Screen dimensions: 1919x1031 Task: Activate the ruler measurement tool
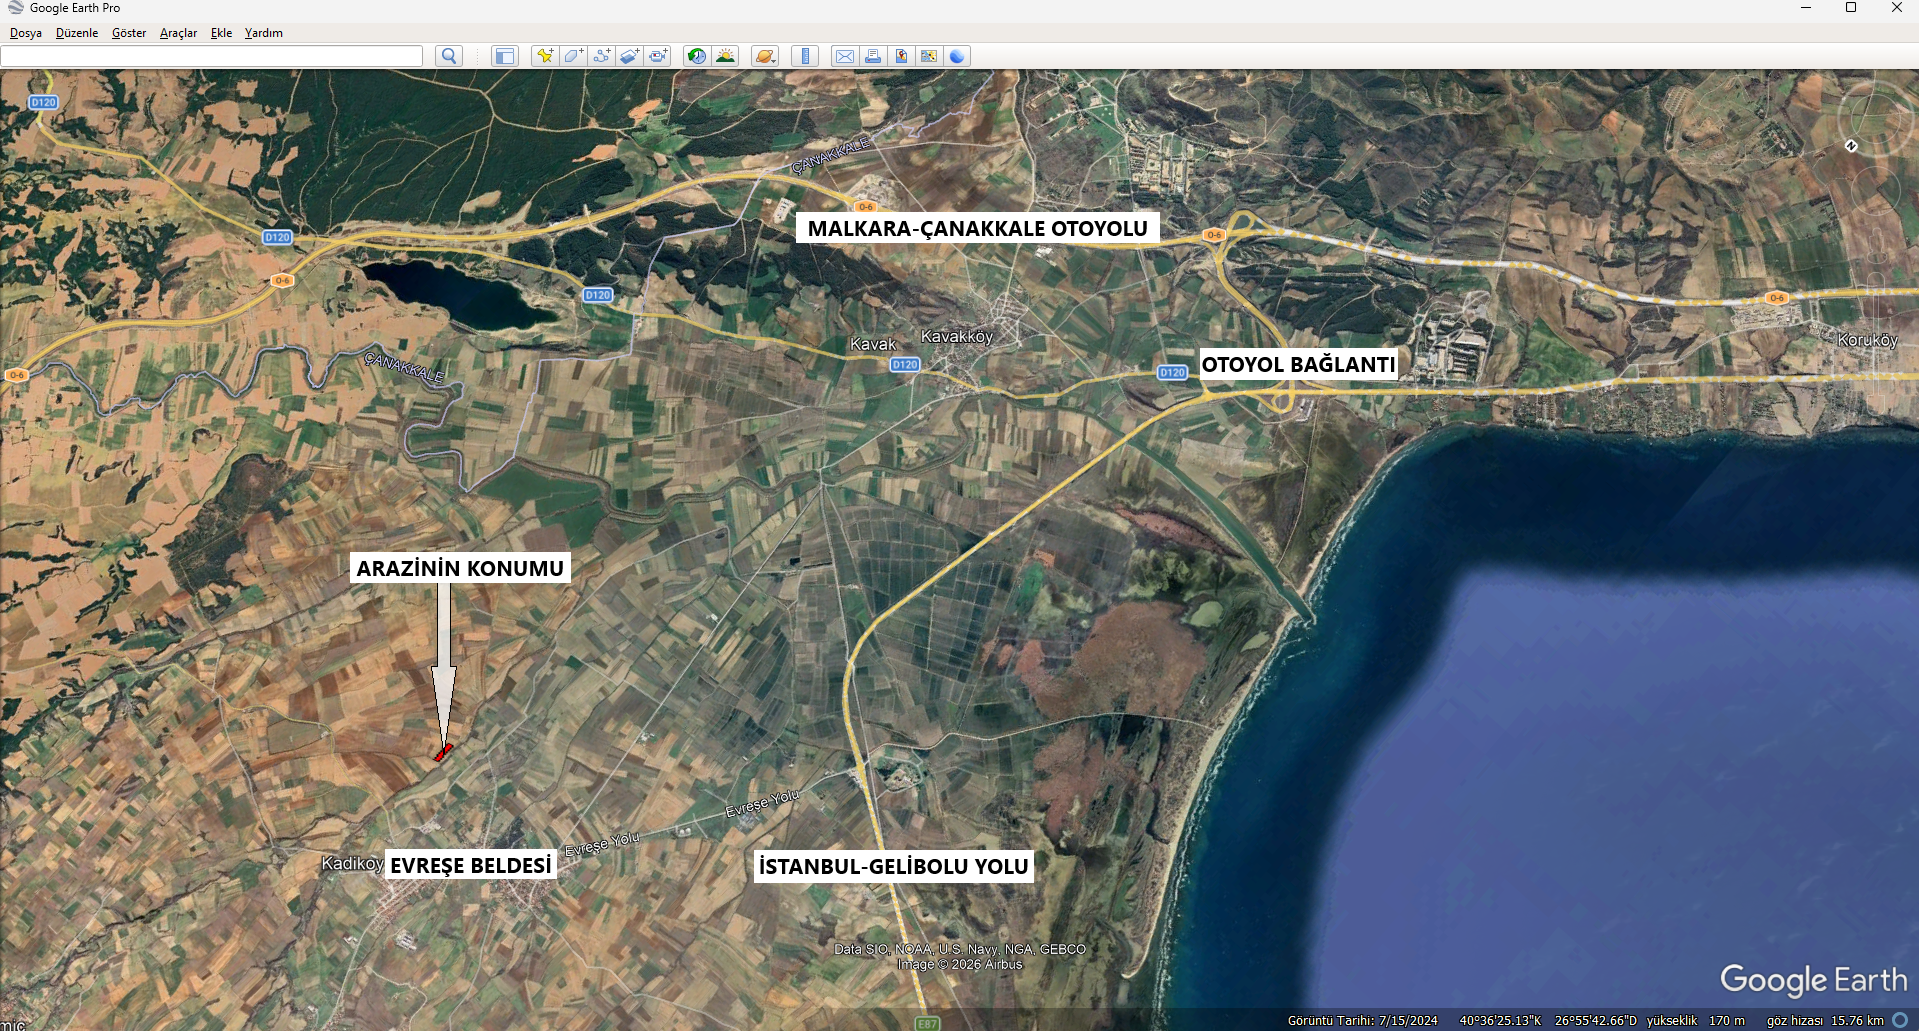pyautogui.click(x=805, y=56)
